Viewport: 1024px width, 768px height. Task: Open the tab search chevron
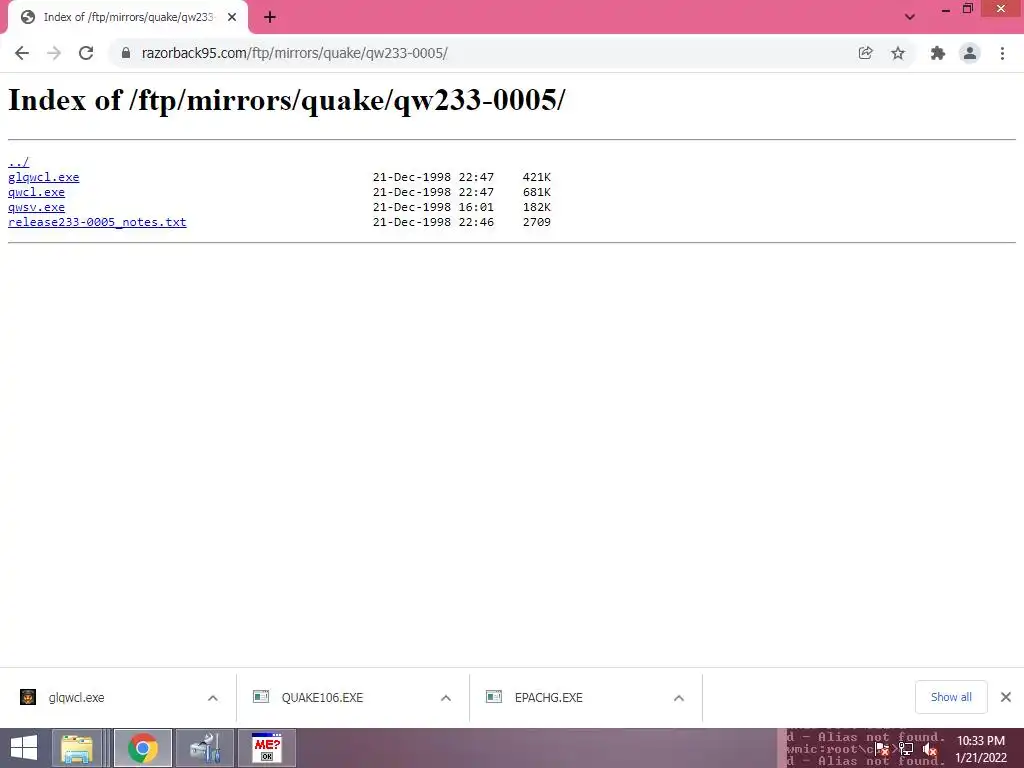909,17
